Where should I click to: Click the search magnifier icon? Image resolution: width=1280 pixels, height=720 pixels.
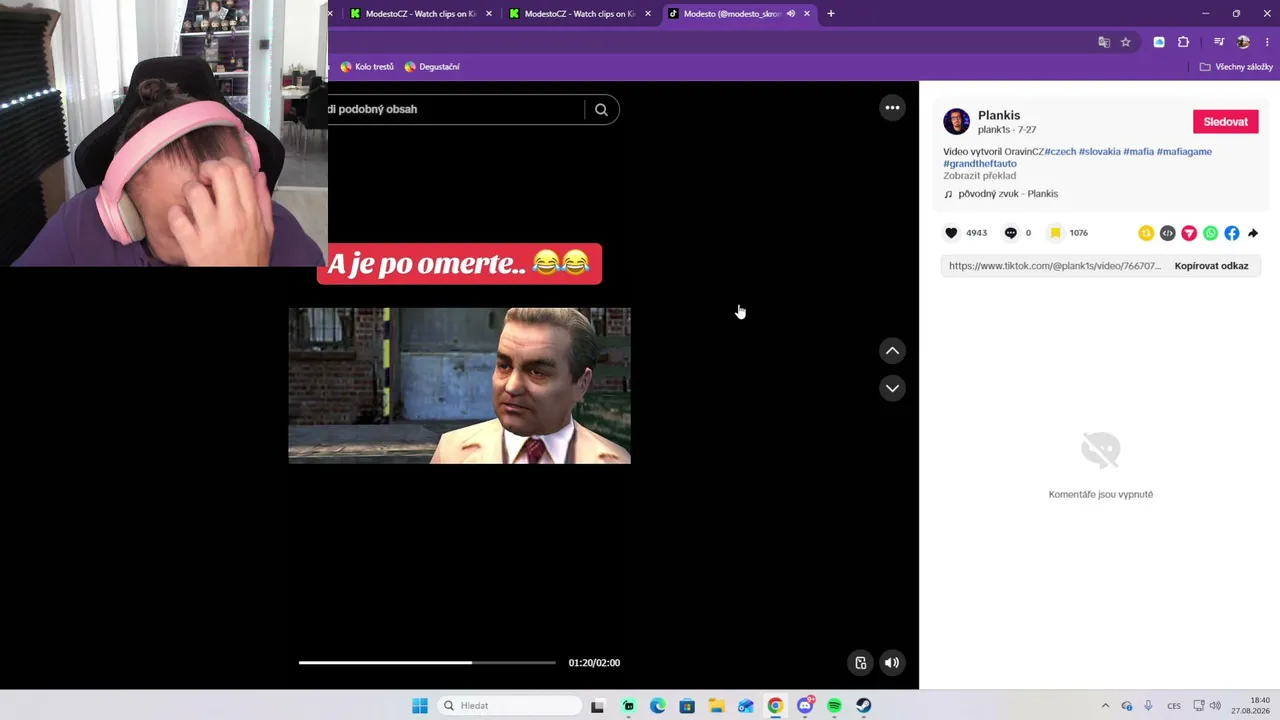[601, 110]
